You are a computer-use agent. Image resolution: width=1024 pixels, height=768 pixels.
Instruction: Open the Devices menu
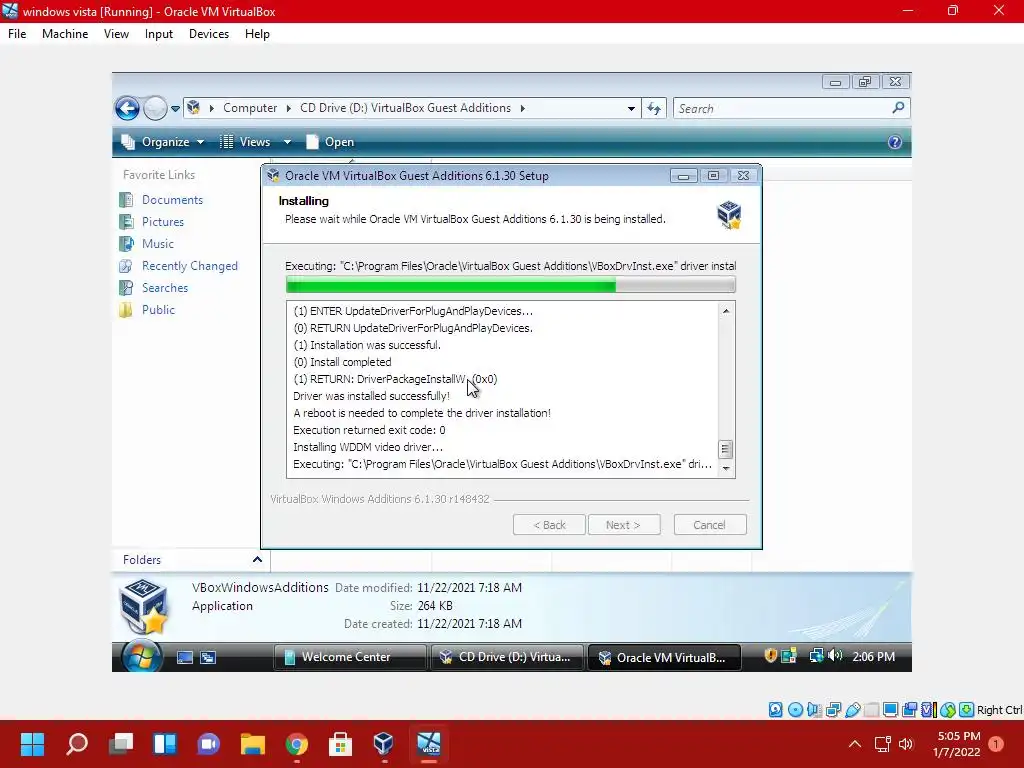point(209,34)
